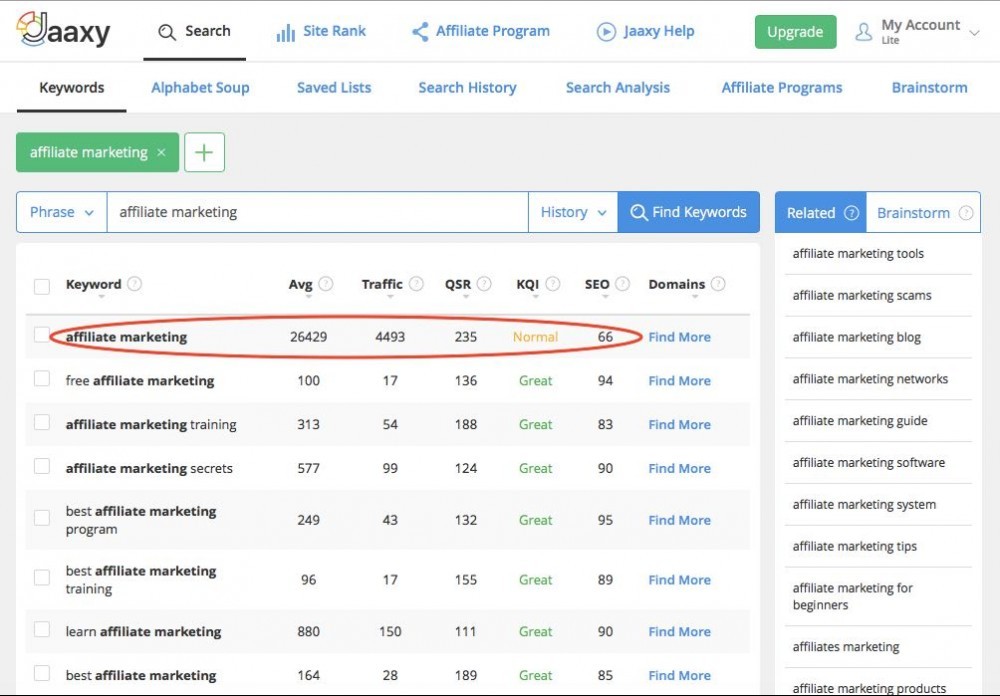Switch to the Alphabet Soup tab
This screenshot has height=696, width=1000.
pos(200,88)
